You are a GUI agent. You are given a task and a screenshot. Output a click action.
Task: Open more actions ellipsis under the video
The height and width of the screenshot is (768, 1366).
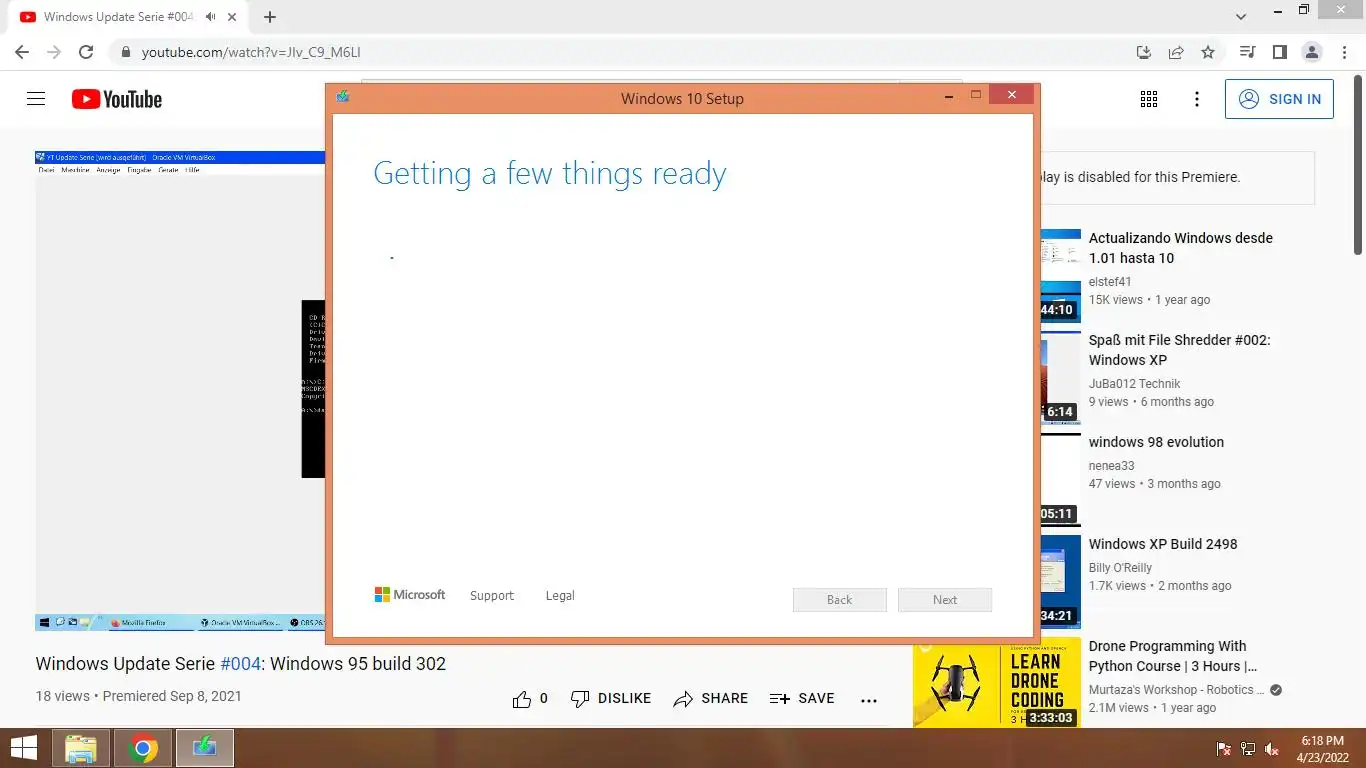pyautogui.click(x=869, y=700)
